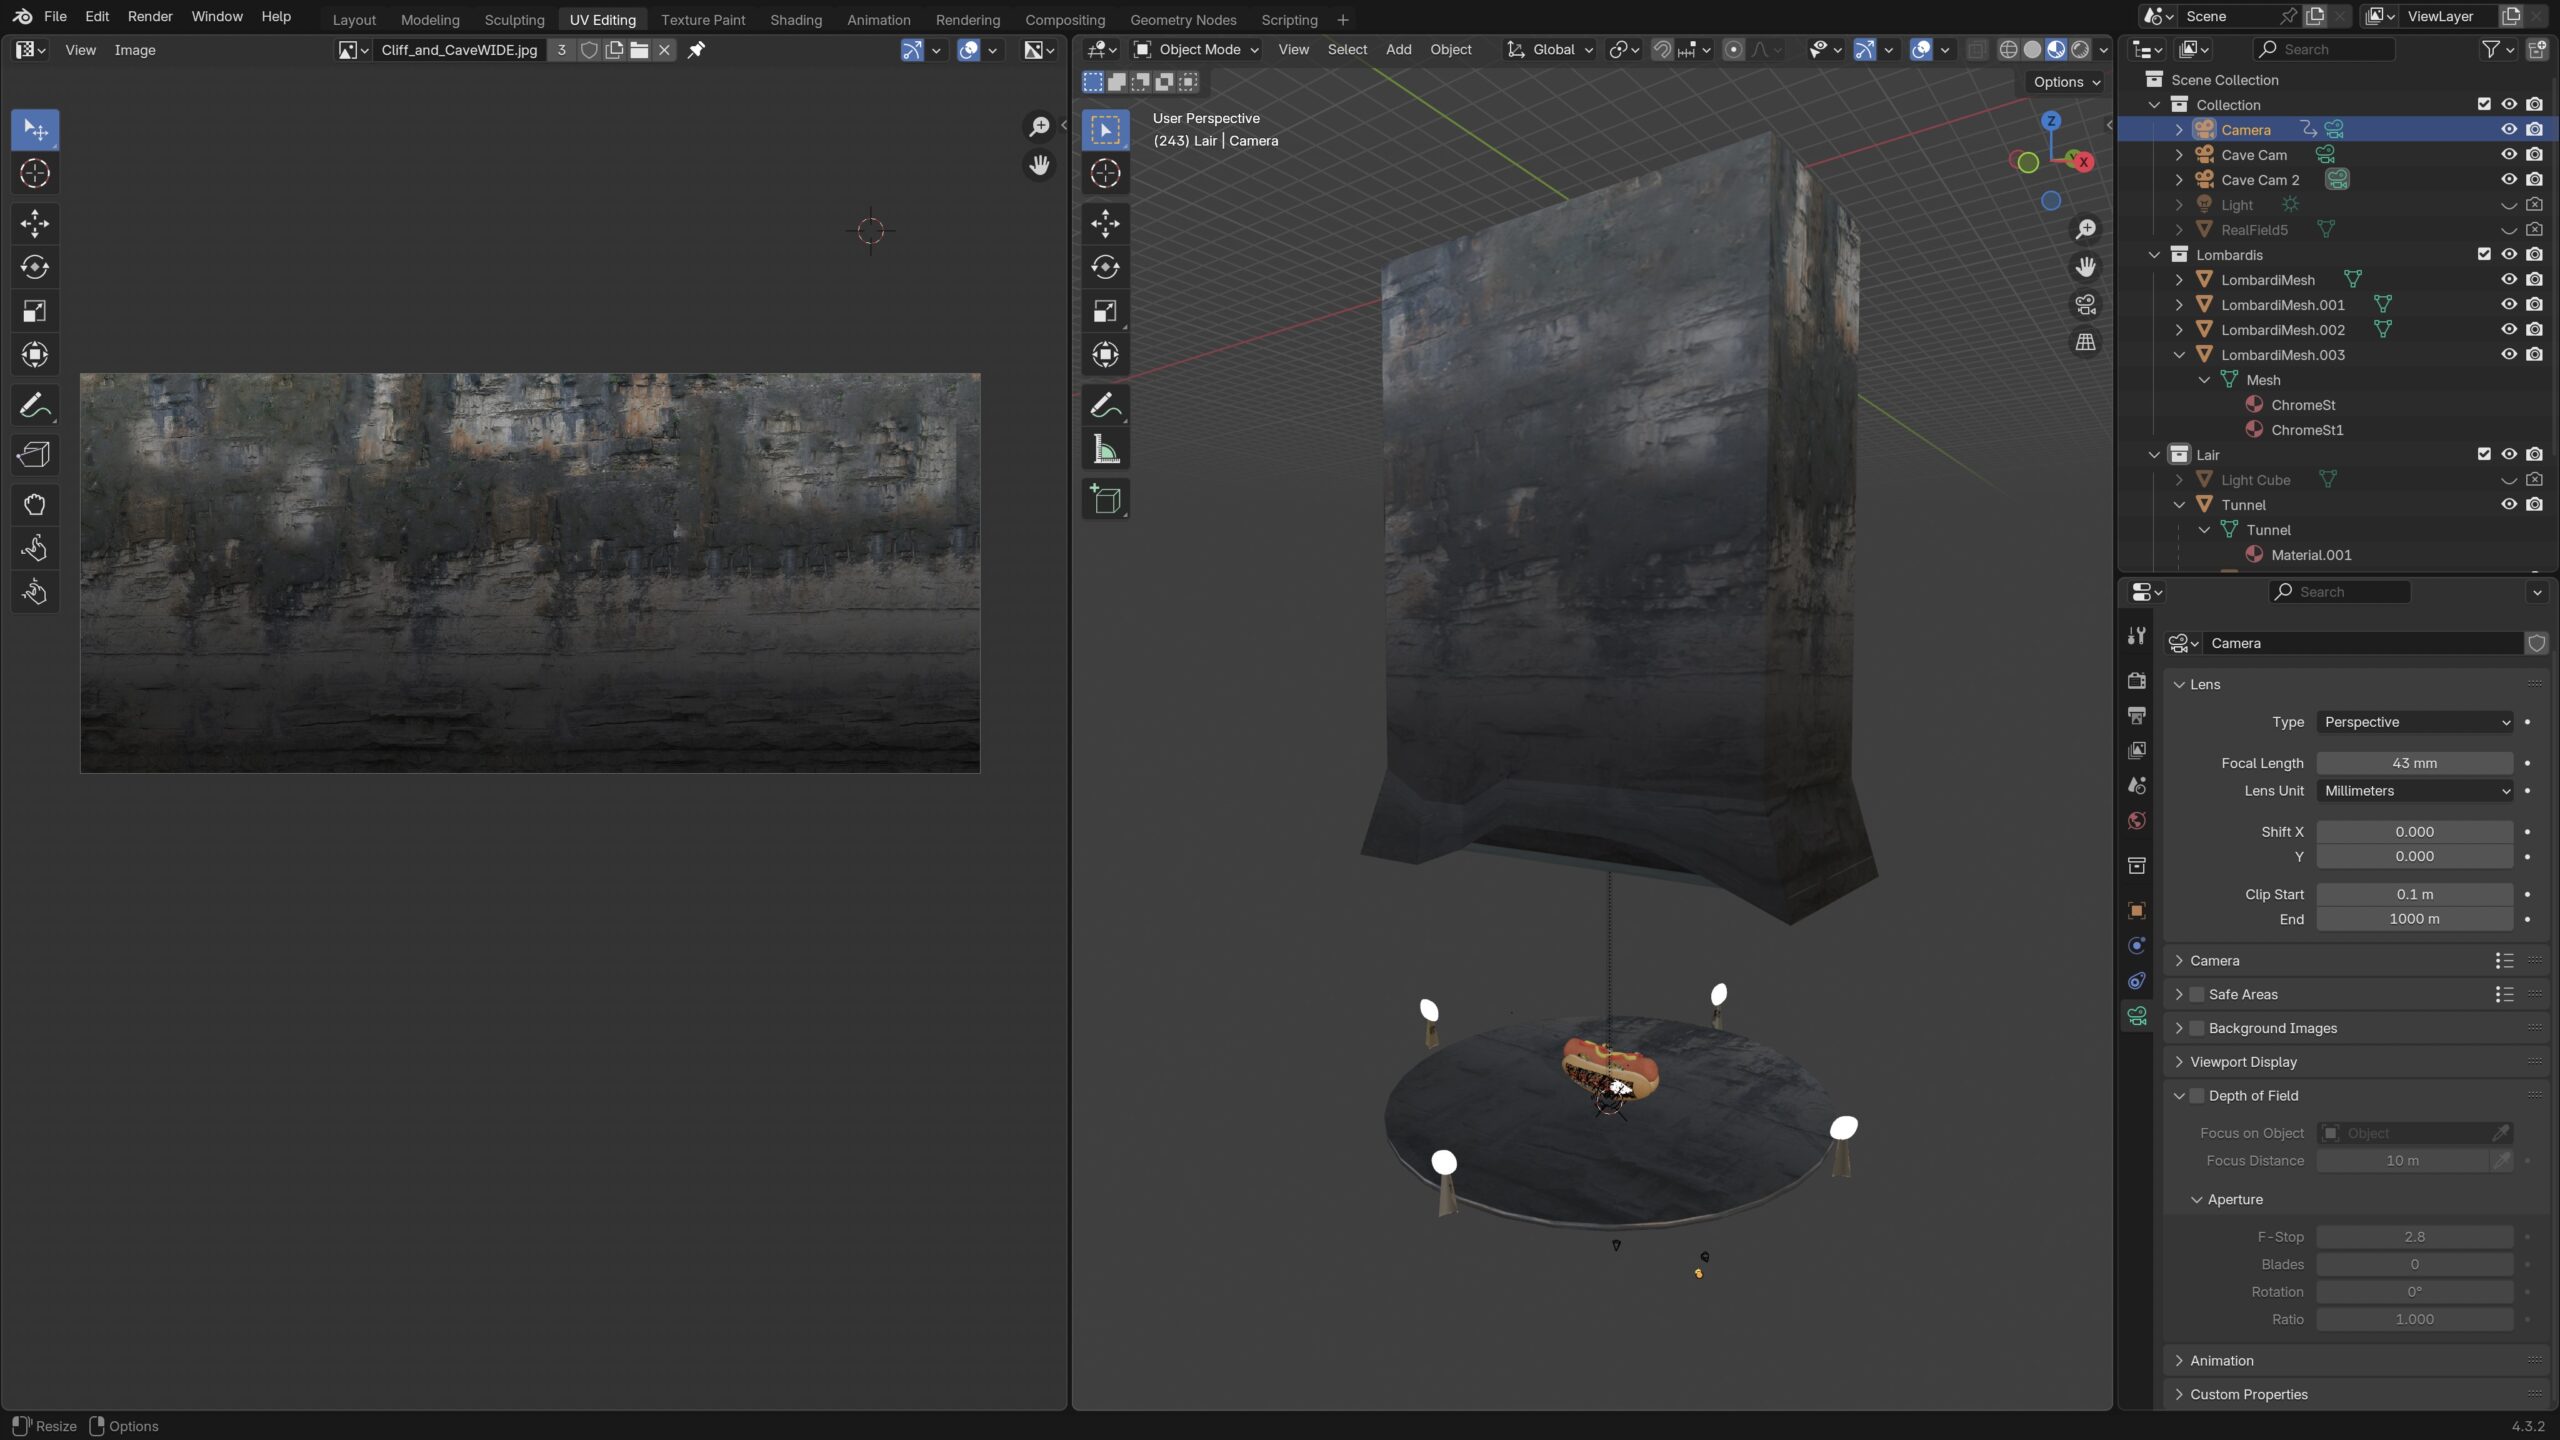Click the Options button in the viewport

2063,82
